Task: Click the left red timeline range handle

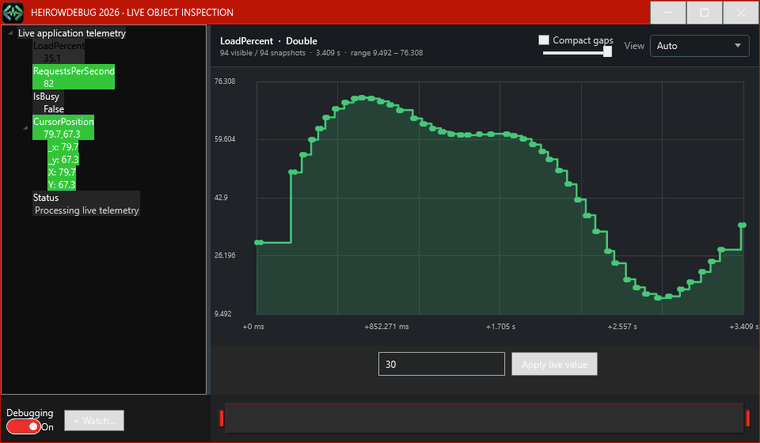Action: point(222,418)
